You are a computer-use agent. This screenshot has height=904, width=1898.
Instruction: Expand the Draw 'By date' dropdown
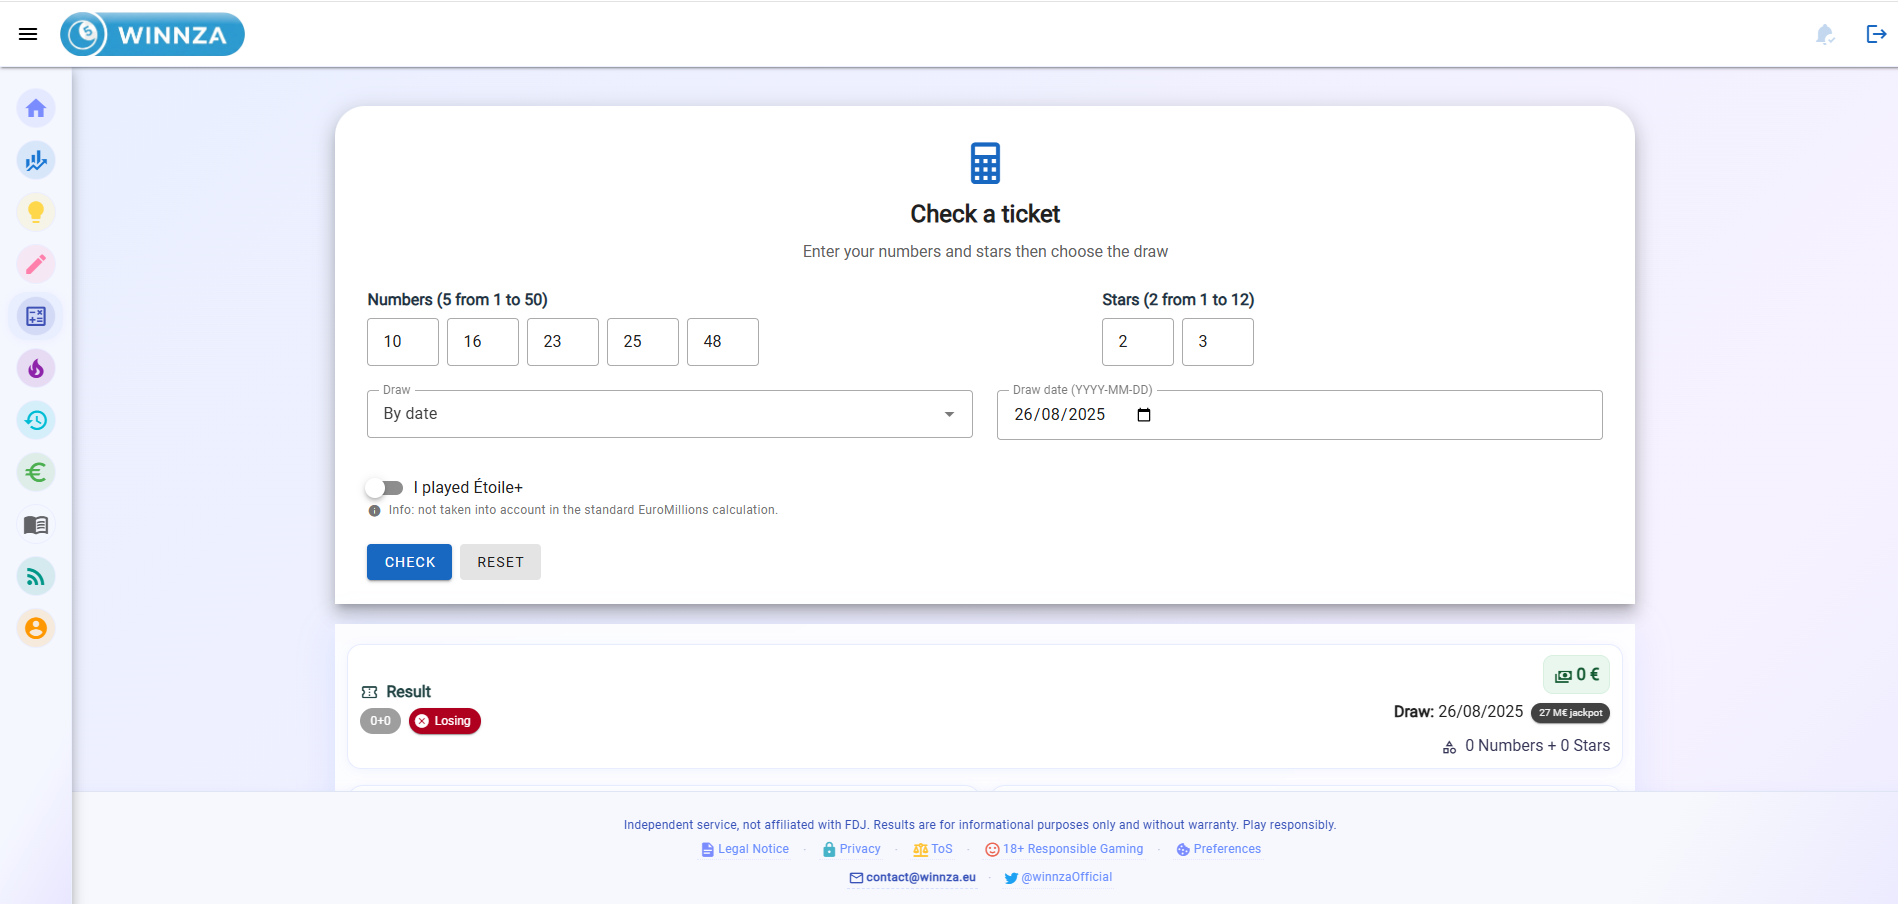(x=670, y=414)
